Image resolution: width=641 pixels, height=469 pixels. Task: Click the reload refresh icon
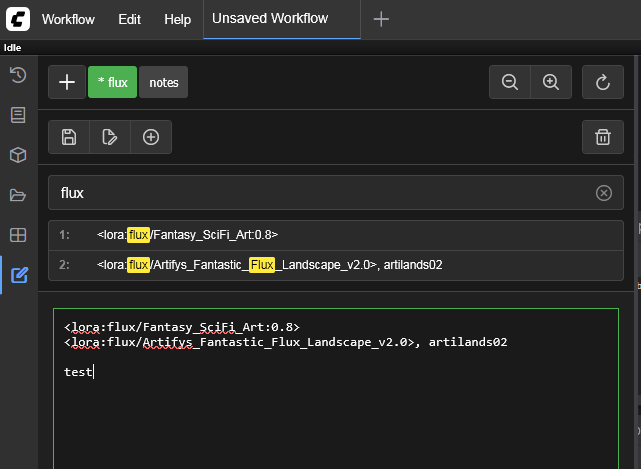tap(603, 82)
